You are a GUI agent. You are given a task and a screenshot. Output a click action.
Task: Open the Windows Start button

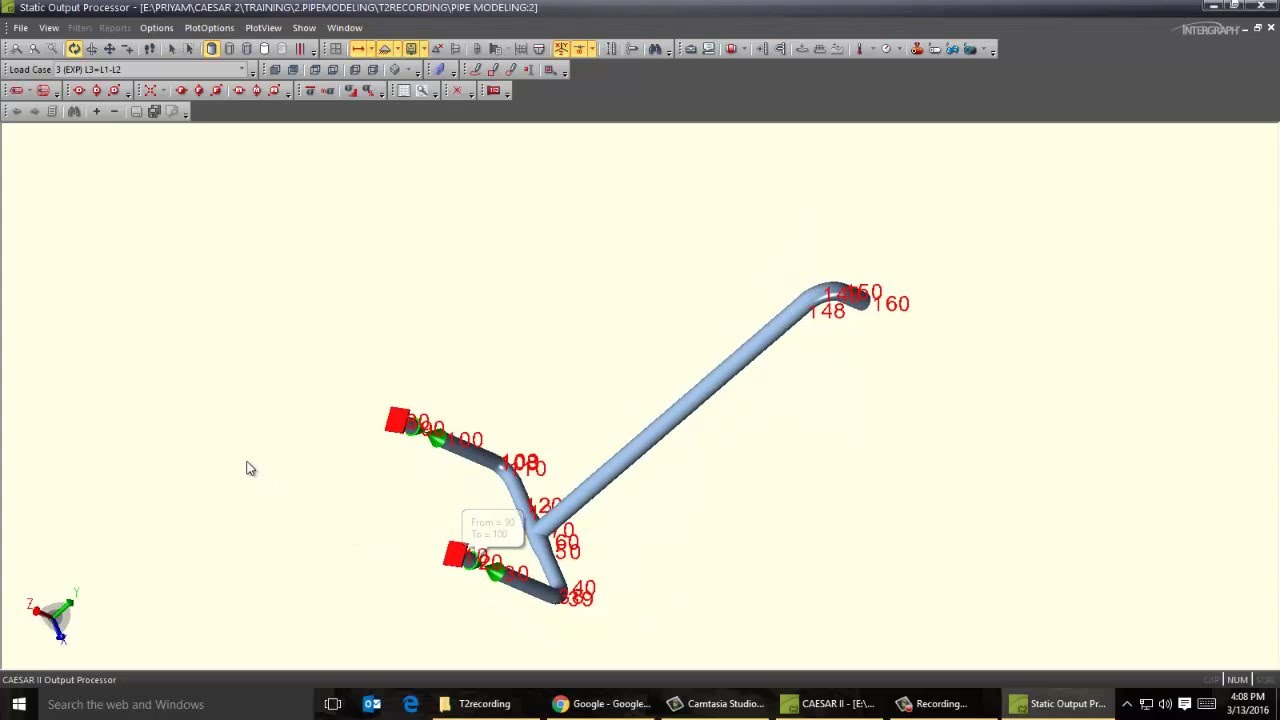19,704
